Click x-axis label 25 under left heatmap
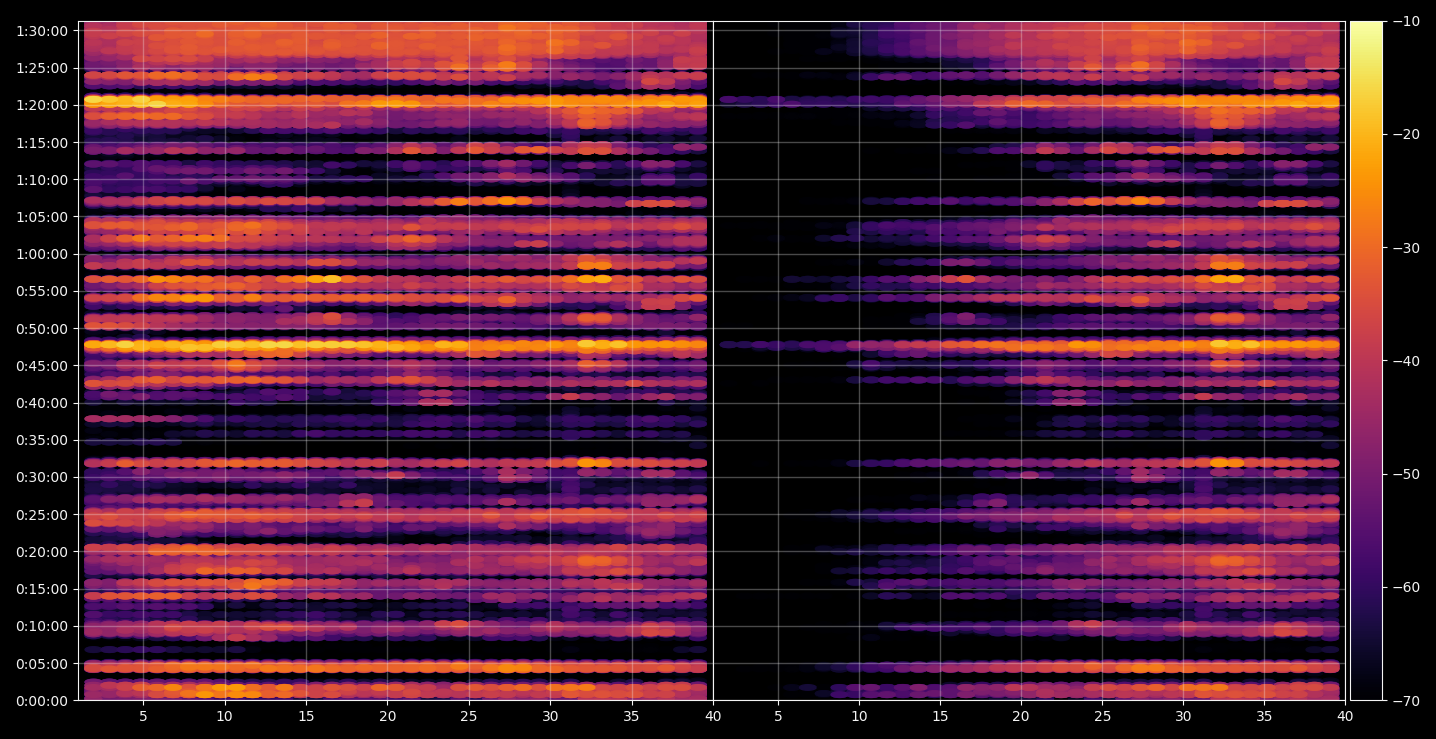Image resolution: width=1436 pixels, height=739 pixels. [x=469, y=716]
